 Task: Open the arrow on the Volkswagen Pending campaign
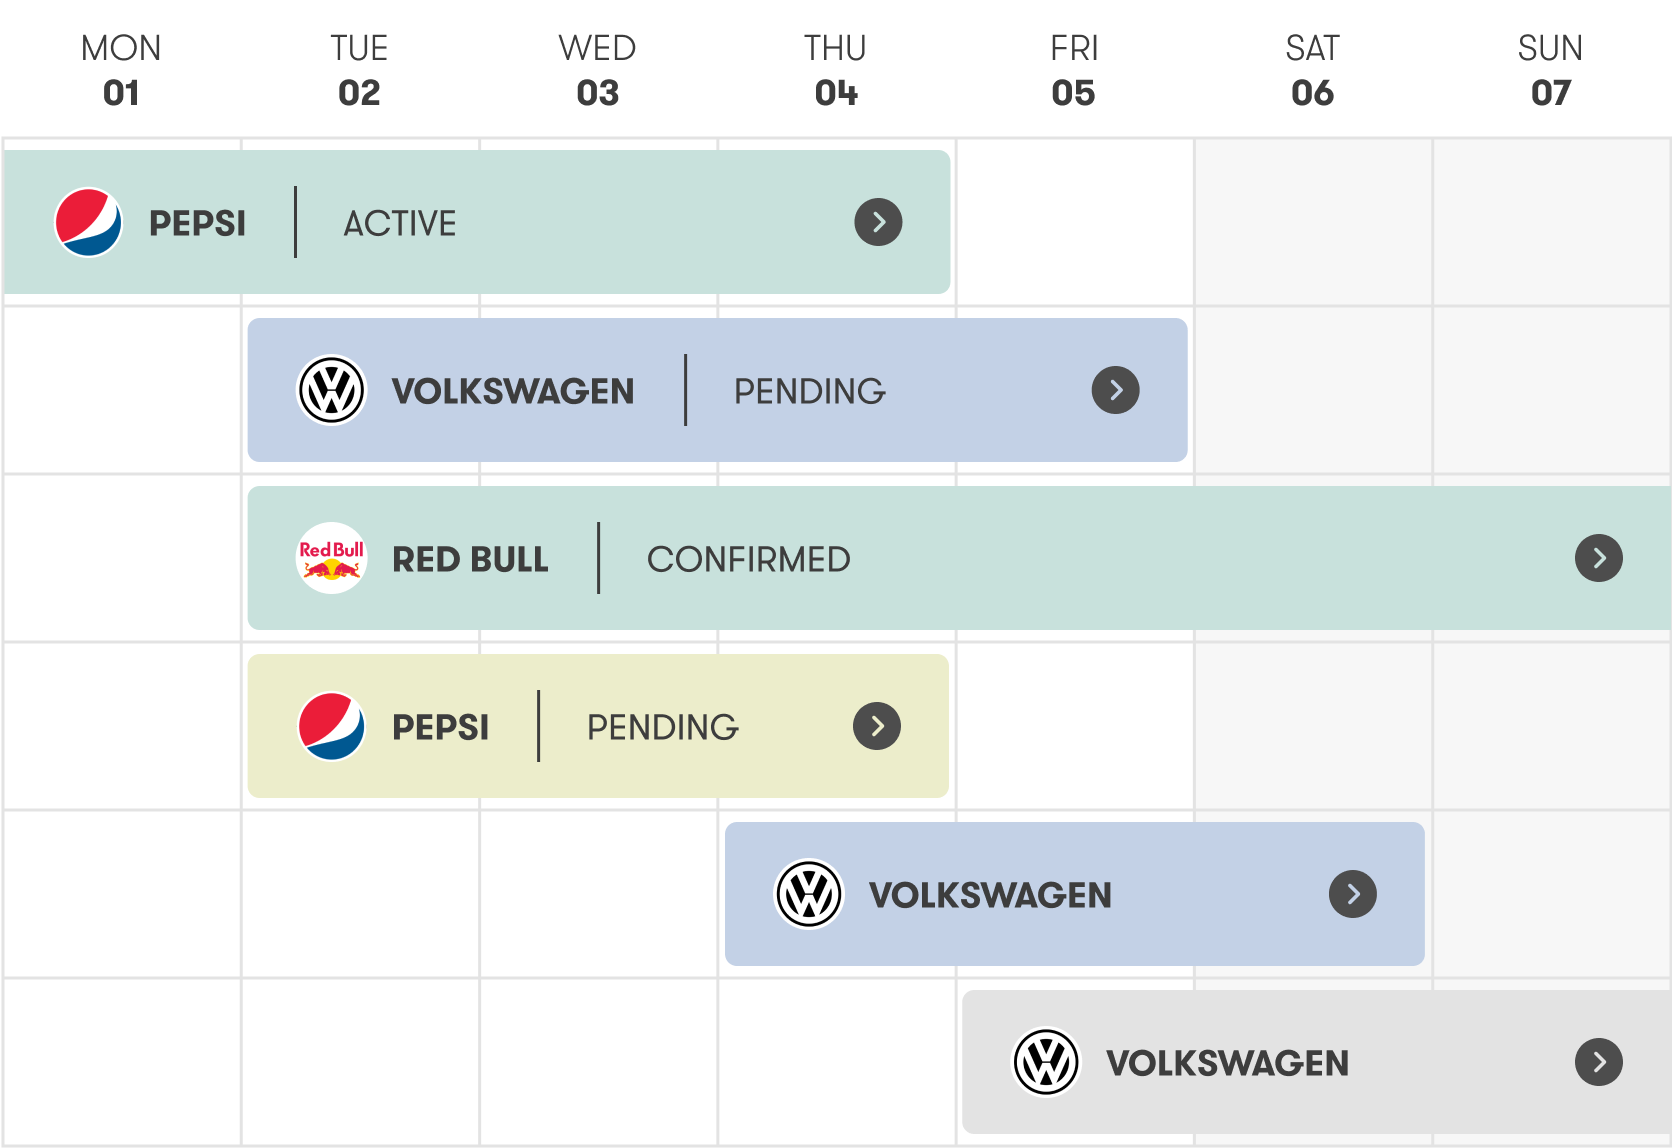tap(1116, 390)
